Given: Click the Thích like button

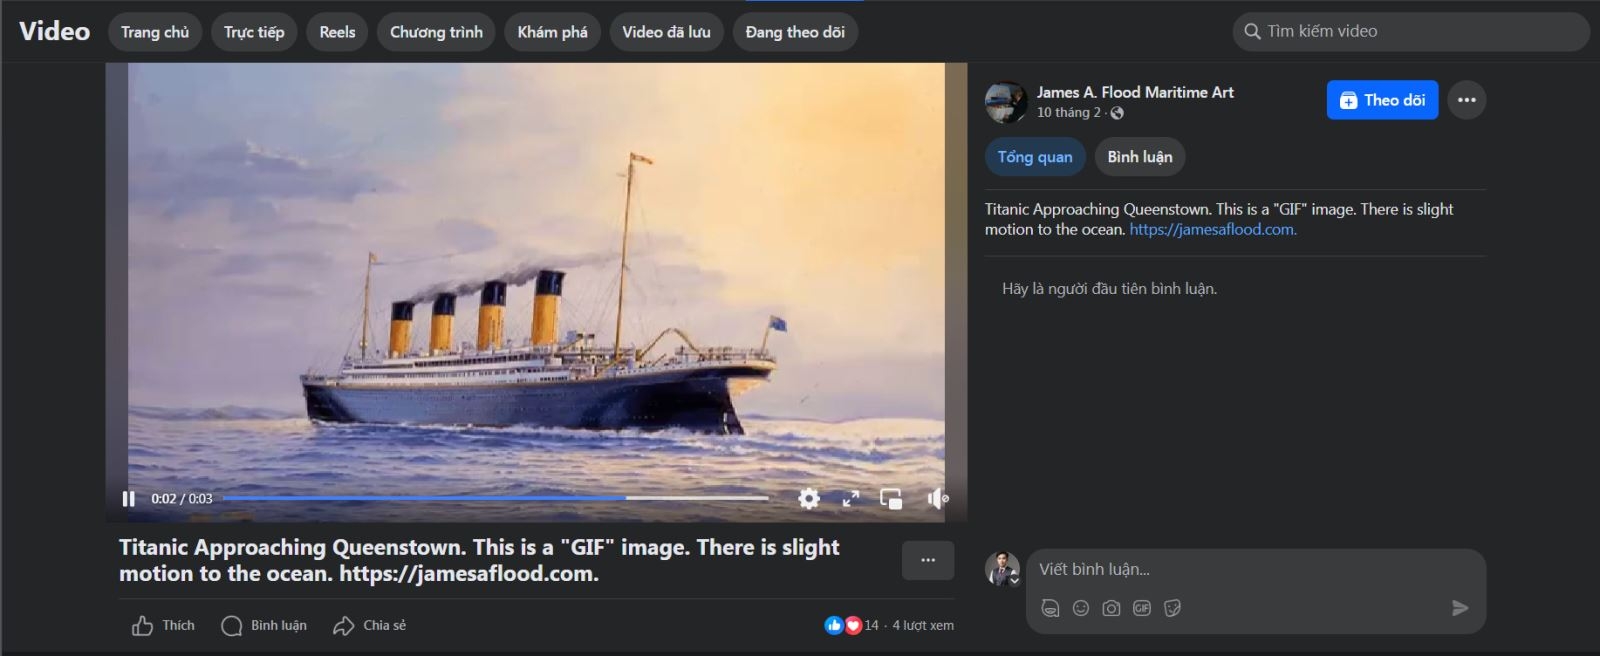Looking at the screenshot, I should tap(163, 626).
